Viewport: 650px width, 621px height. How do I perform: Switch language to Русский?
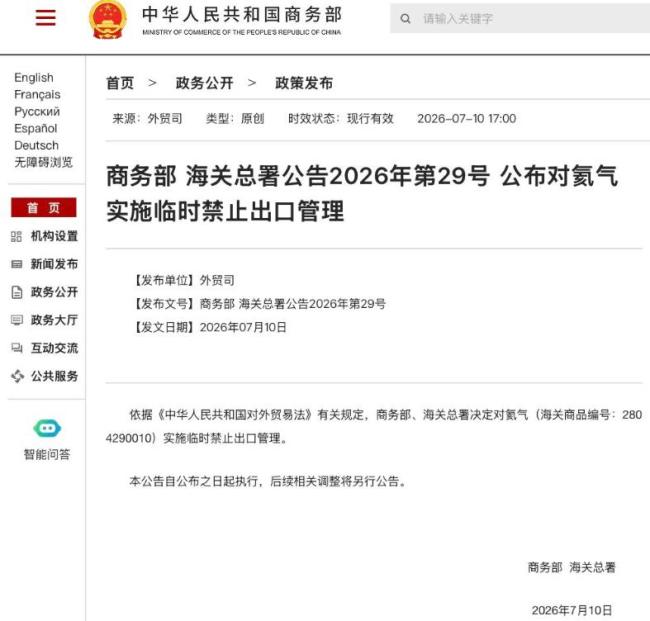[x=37, y=112]
